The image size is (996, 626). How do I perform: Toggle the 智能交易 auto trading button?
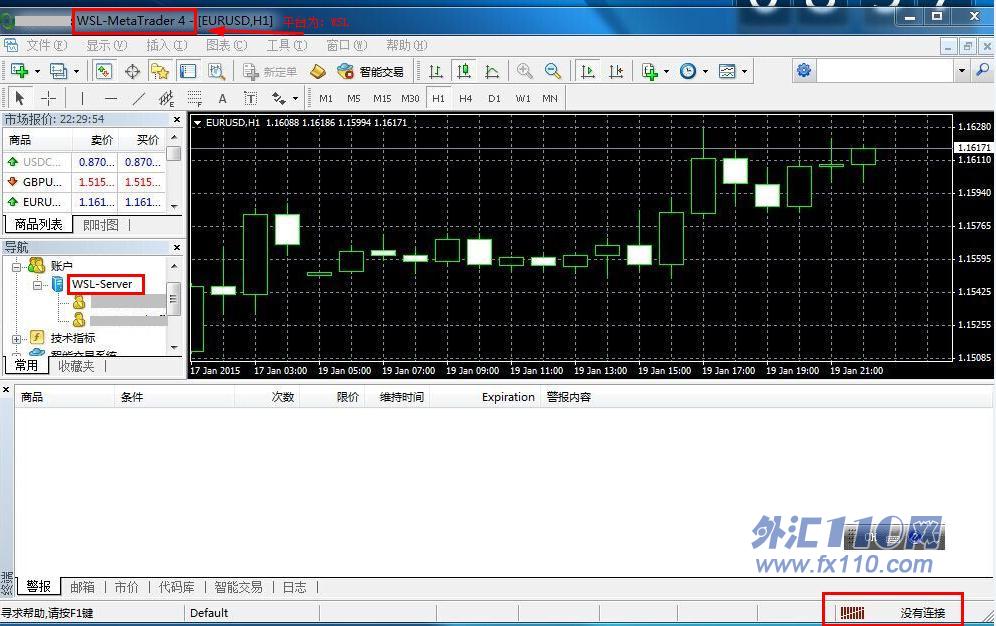coord(370,72)
